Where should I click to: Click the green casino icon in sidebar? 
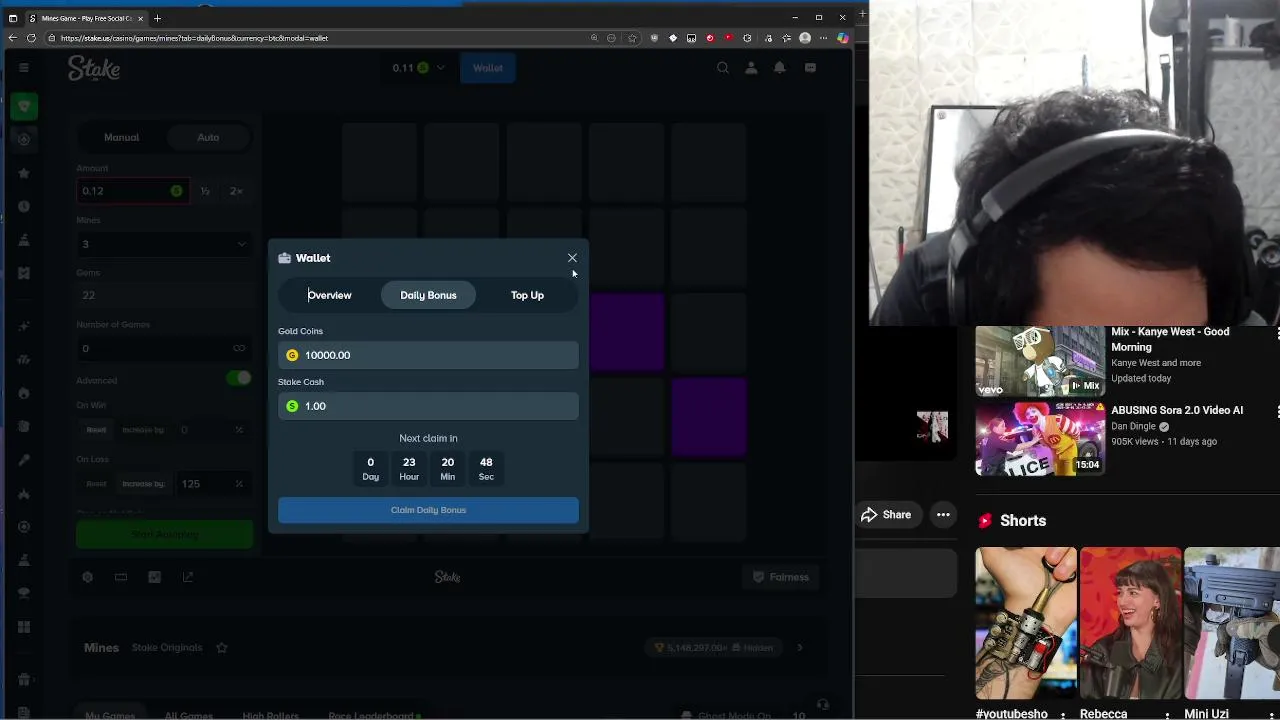tap(24, 106)
